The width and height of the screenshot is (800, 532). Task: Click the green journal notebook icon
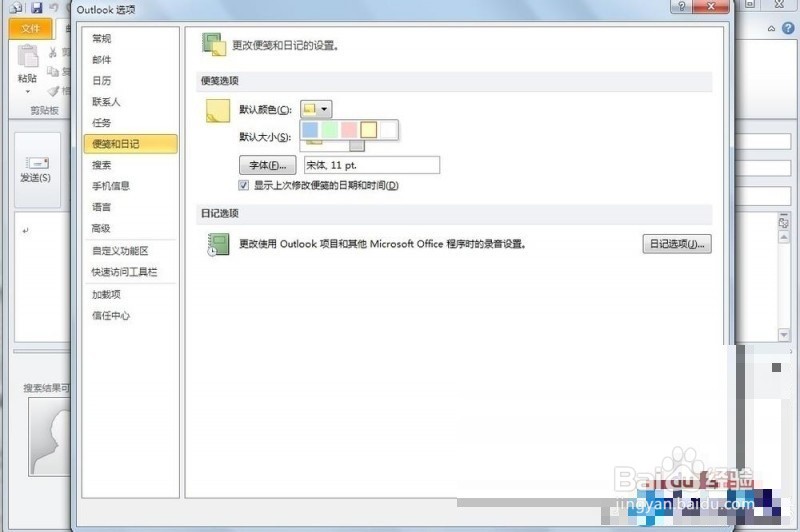[218, 244]
